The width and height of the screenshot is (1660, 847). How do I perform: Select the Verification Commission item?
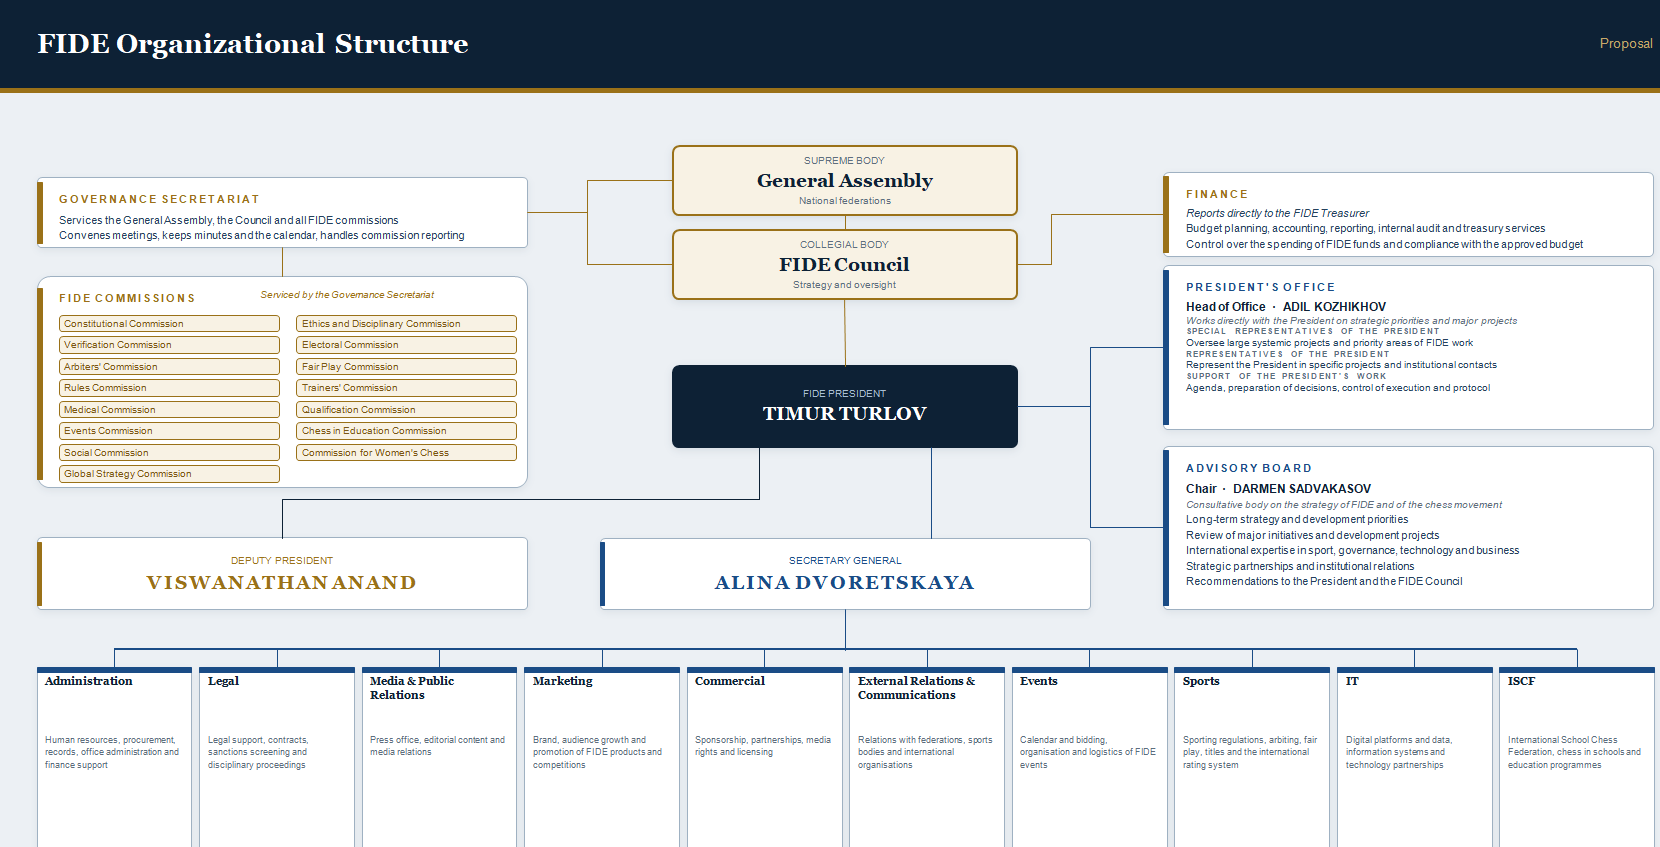click(x=169, y=345)
